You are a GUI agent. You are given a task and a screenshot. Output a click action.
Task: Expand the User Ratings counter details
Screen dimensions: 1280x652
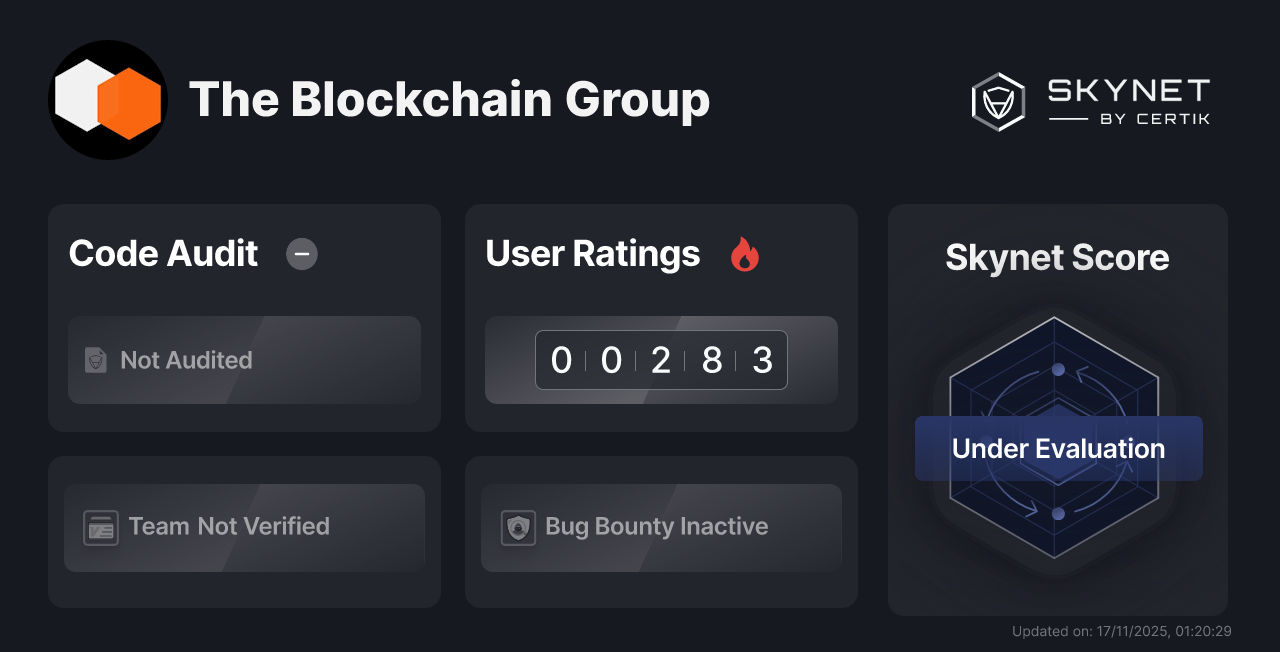pyautogui.click(x=661, y=360)
